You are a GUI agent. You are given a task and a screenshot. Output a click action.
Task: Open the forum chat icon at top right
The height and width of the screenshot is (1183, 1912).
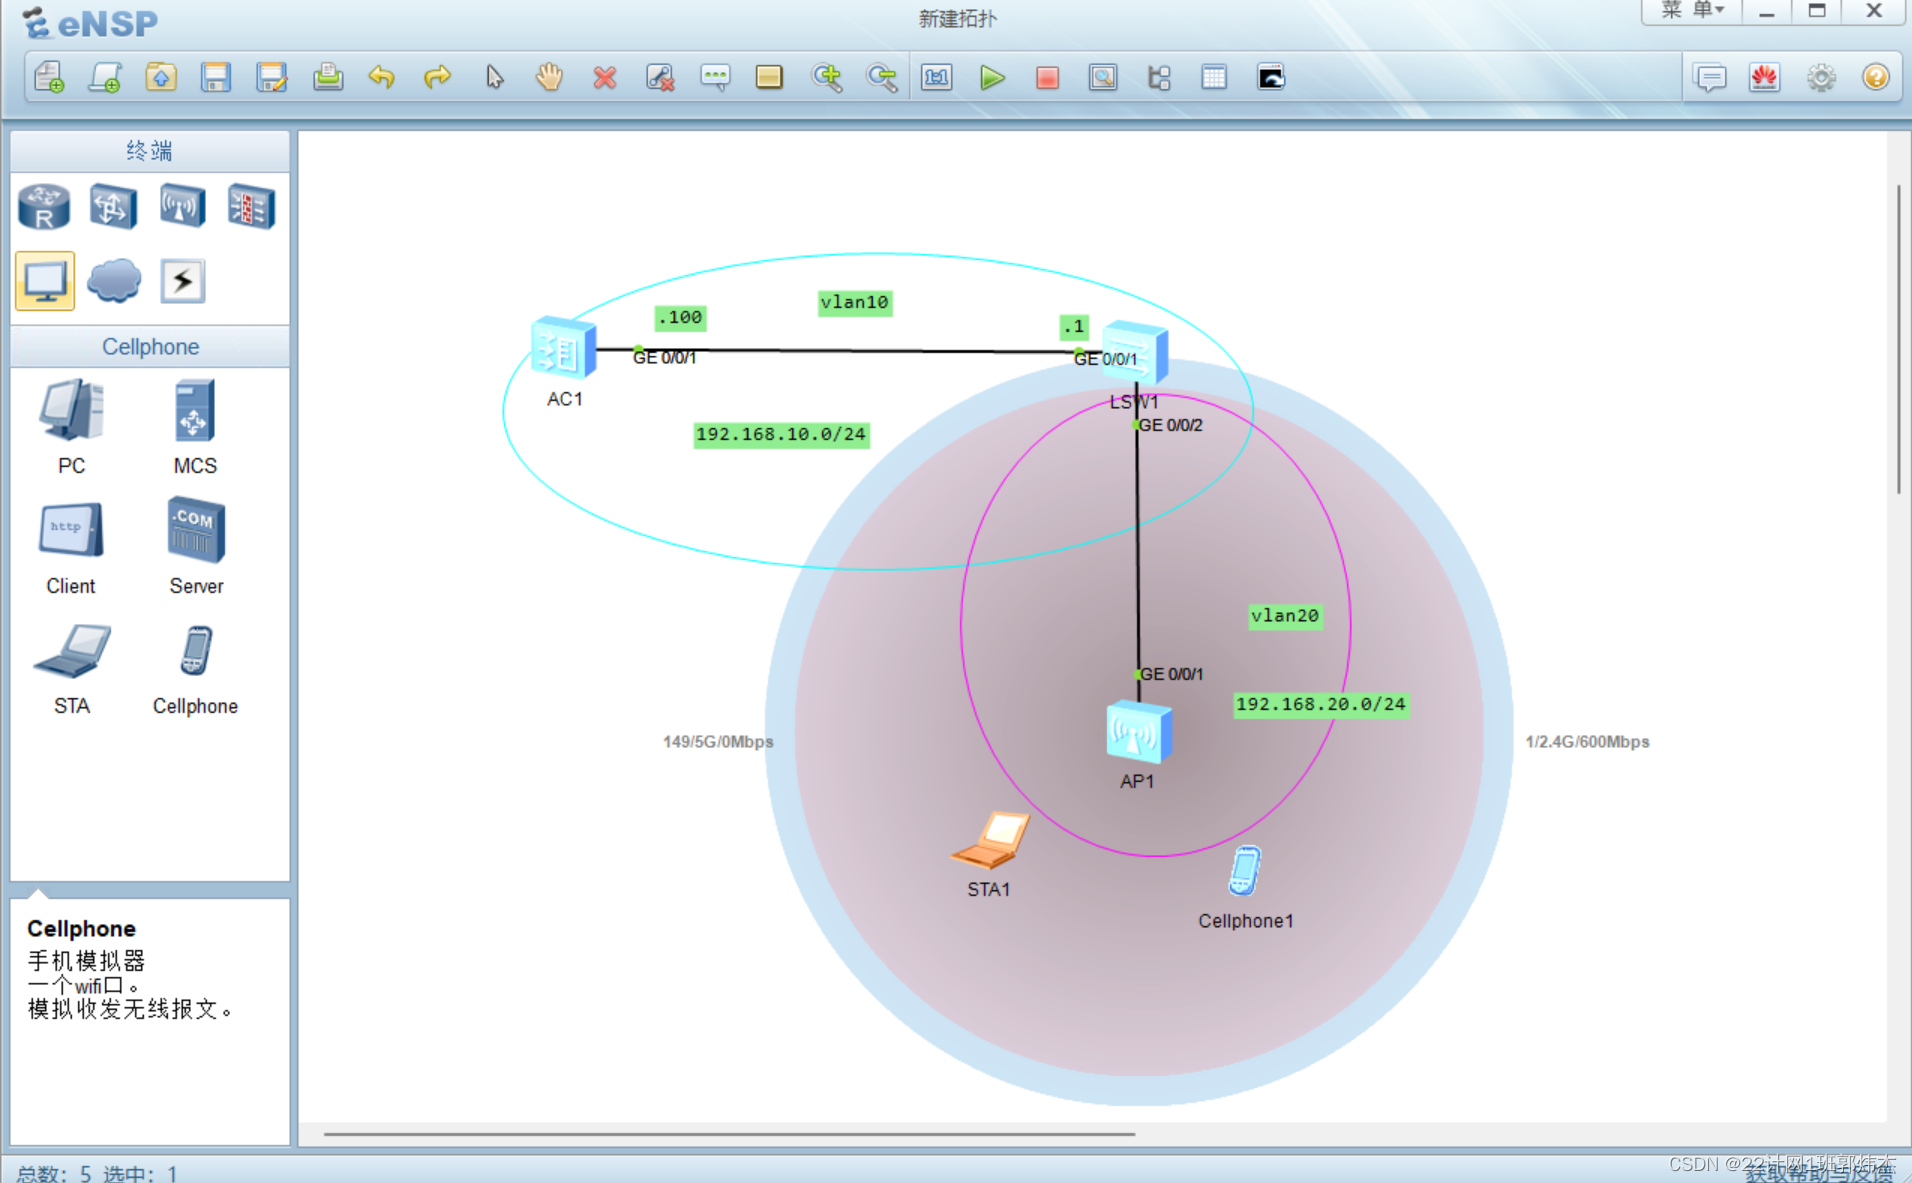[1710, 77]
